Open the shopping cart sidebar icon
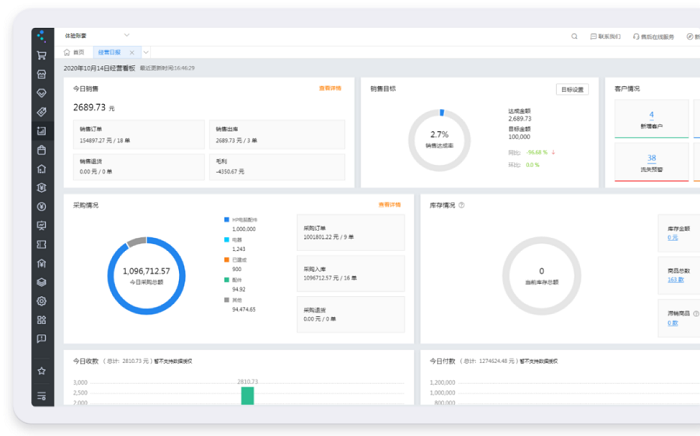Viewport: 700px width, 436px height. click(42, 55)
